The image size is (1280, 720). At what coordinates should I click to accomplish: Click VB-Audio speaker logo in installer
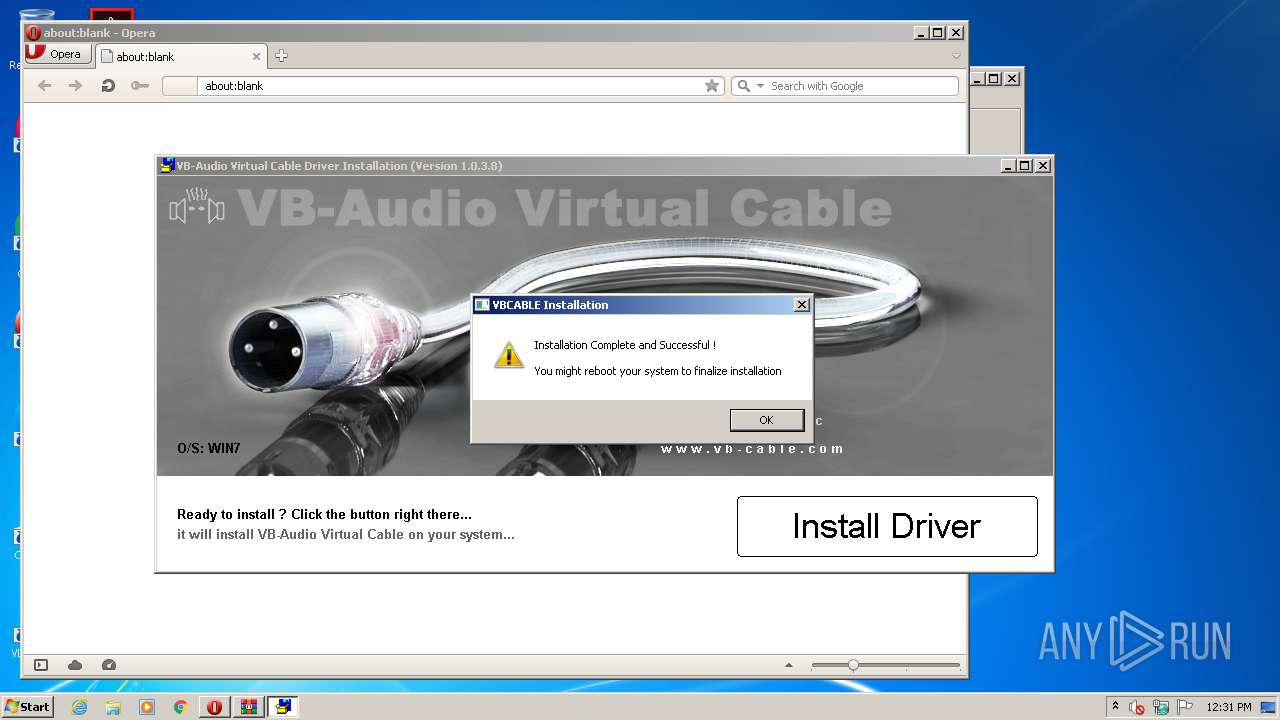click(196, 208)
